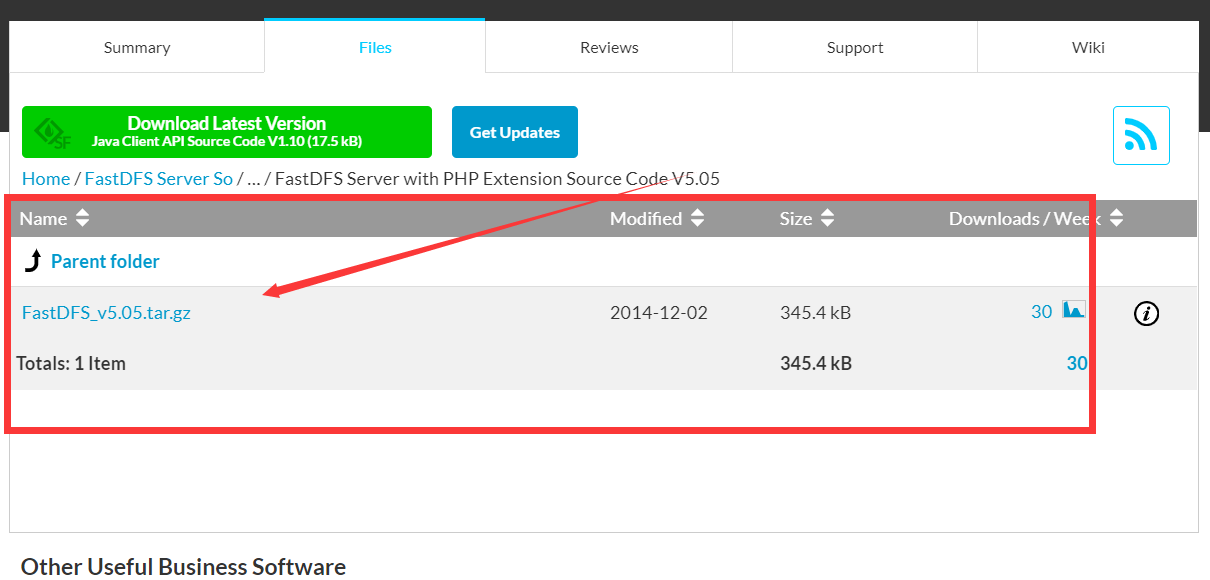Open the Wiki tab
This screenshot has width=1210, height=580.
tap(1087, 46)
